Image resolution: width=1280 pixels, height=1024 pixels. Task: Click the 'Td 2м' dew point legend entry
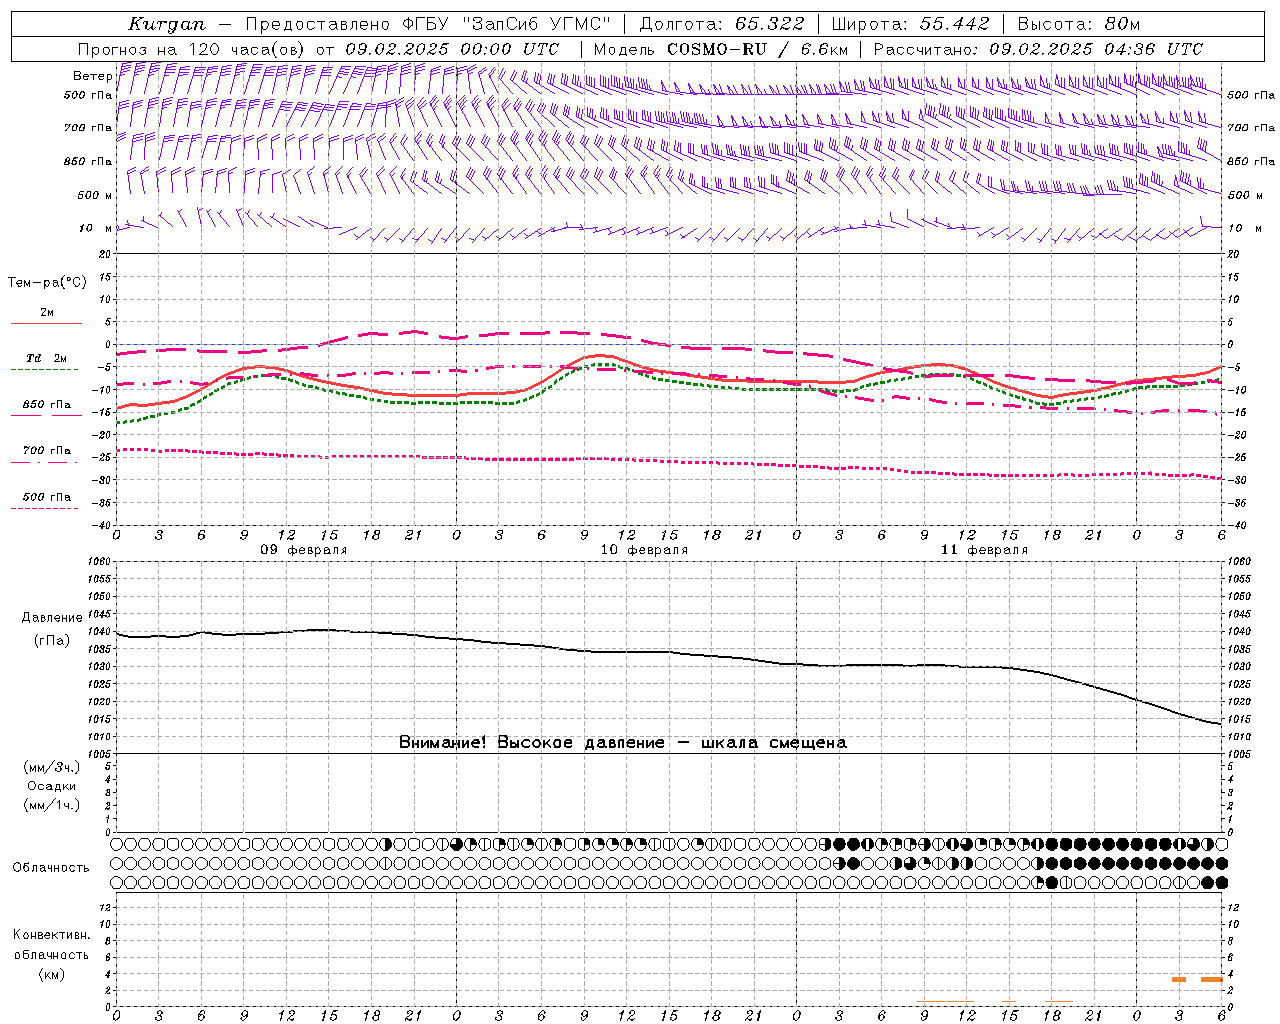click(46, 358)
